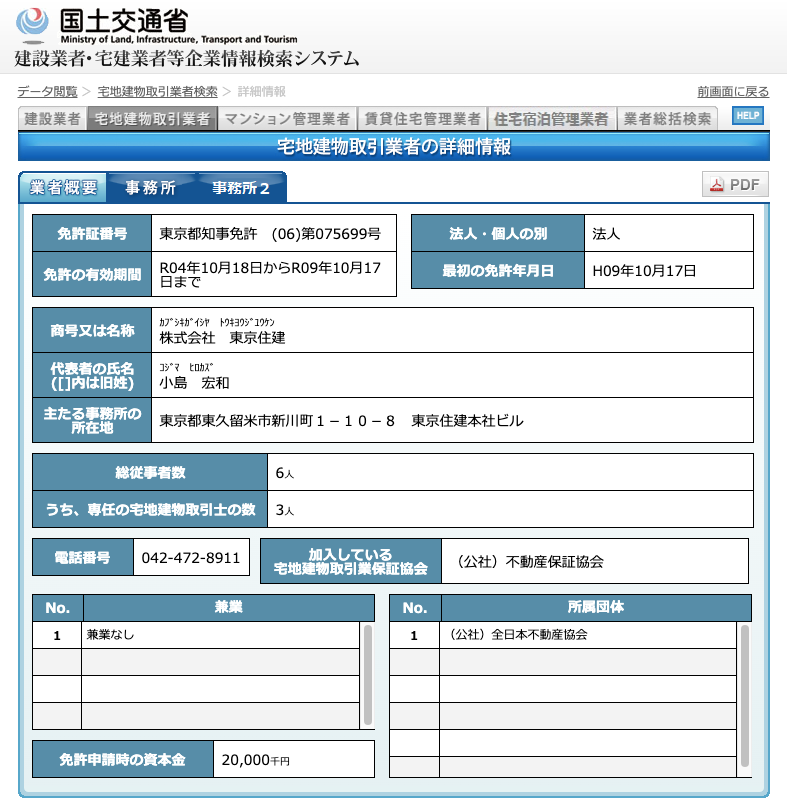The height and width of the screenshot is (804, 787).
Task: Click the 宅地建物取引業者検索 breadcrumb link
Action: (157, 91)
